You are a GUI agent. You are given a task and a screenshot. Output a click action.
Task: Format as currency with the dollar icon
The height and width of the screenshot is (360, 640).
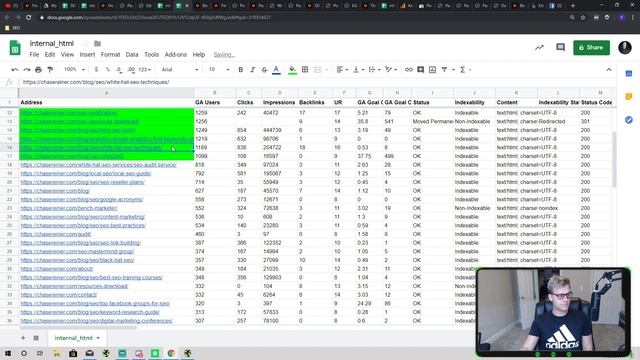pyautogui.click(x=96, y=70)
